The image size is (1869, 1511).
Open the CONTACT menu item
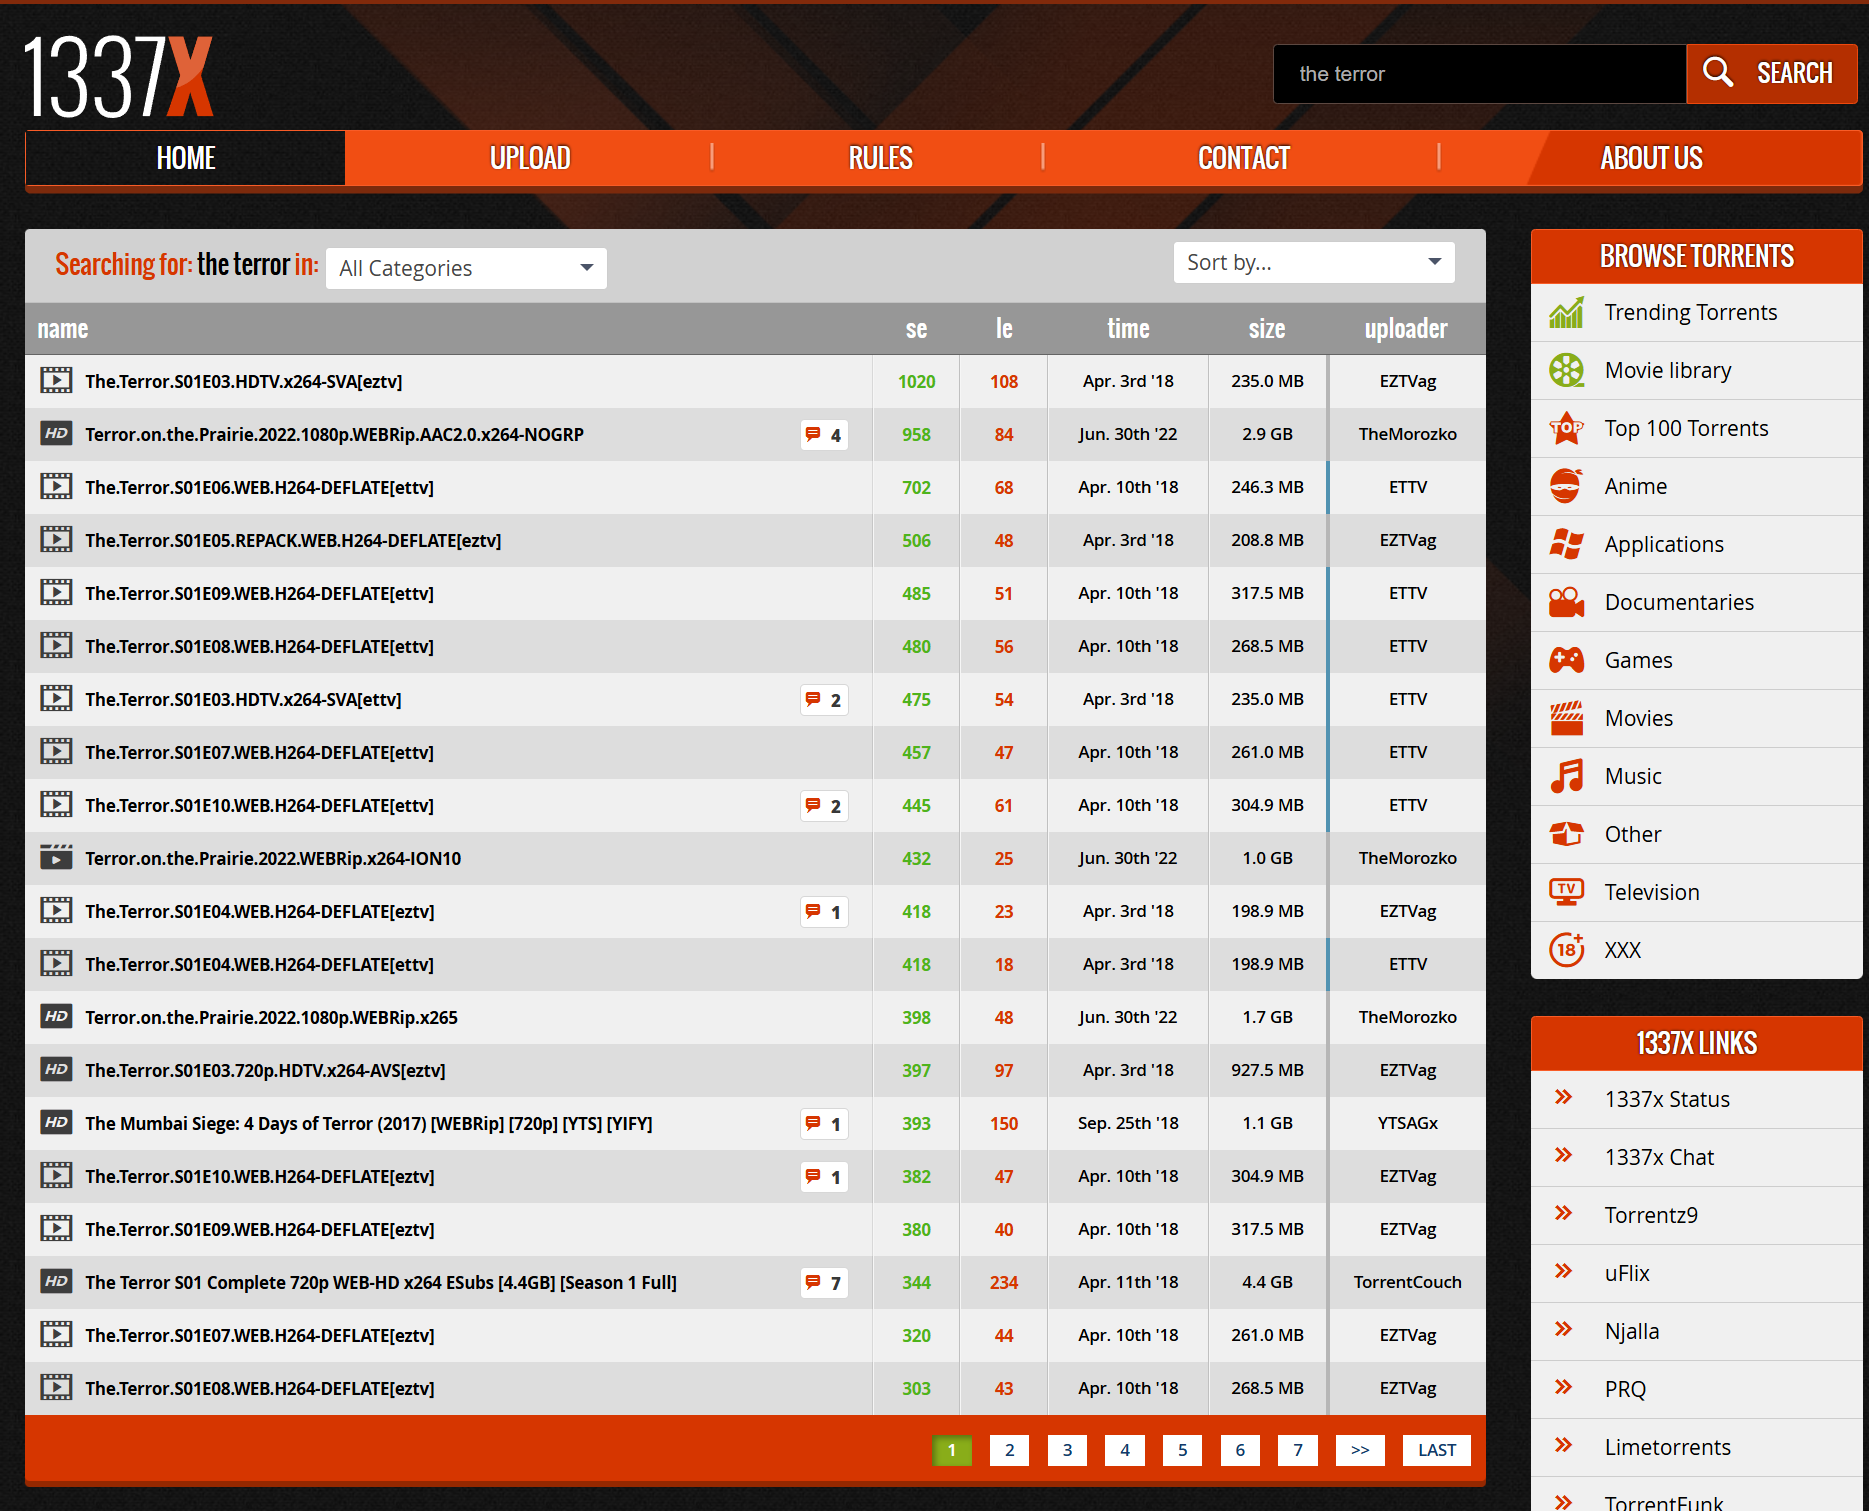pyautogui.click(x=1244, y=158)
